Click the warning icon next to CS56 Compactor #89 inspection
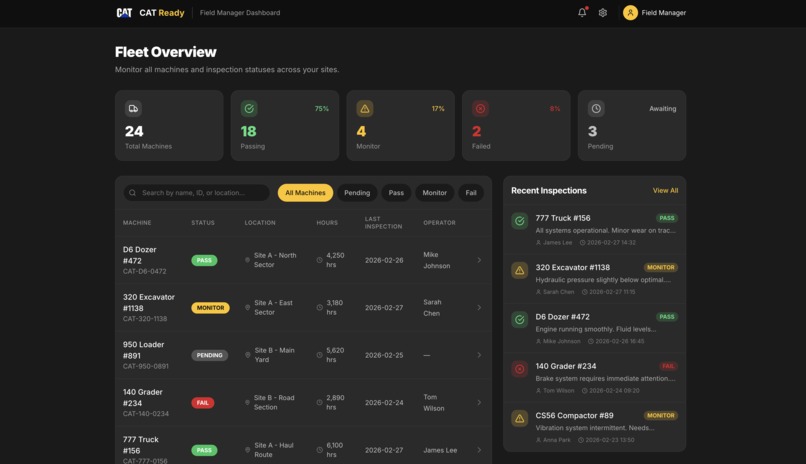806x464 pixels. coord(520,418)
